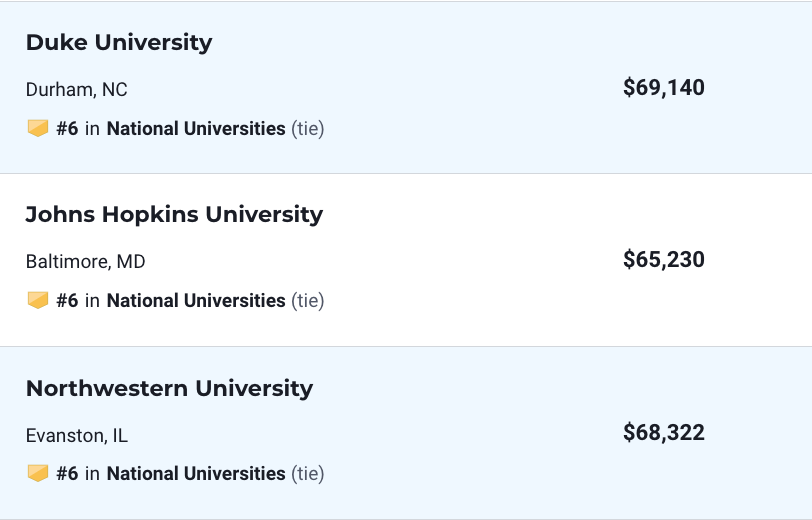Click the #6 rank number for Johns Hopkins
Image resolution: width=812 pixels, height=520 pixels.
tap(67, 300)
